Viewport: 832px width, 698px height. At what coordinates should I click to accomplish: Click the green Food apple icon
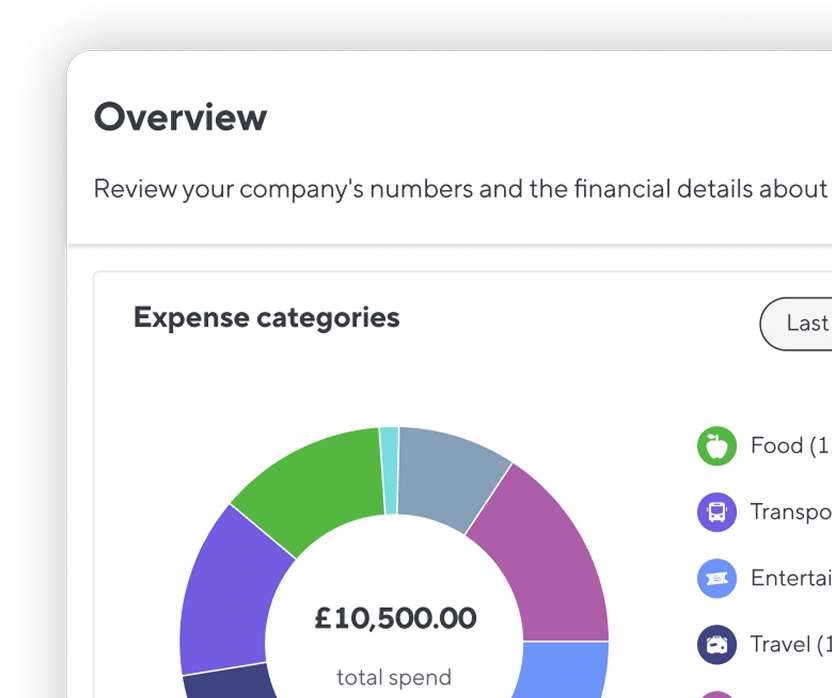coord(716,446)
